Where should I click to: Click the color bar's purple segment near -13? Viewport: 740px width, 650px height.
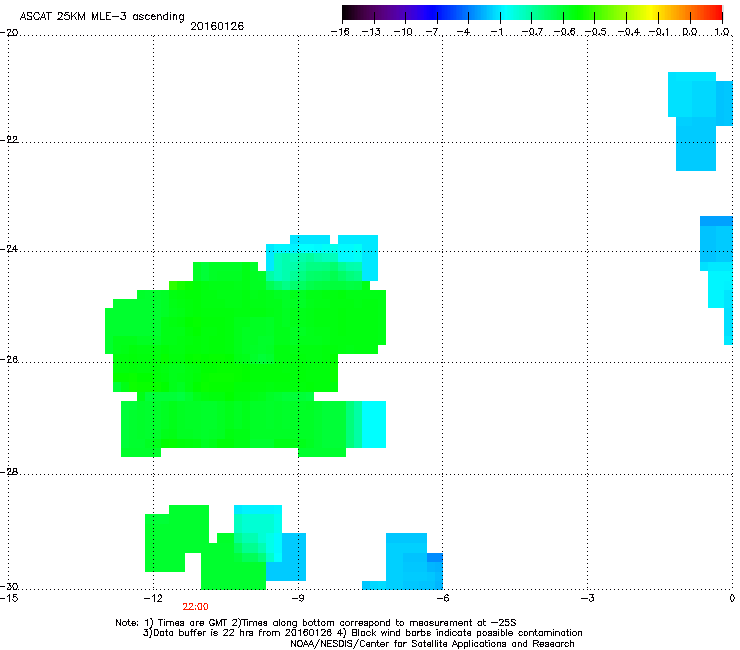click(x=374, y=12)
